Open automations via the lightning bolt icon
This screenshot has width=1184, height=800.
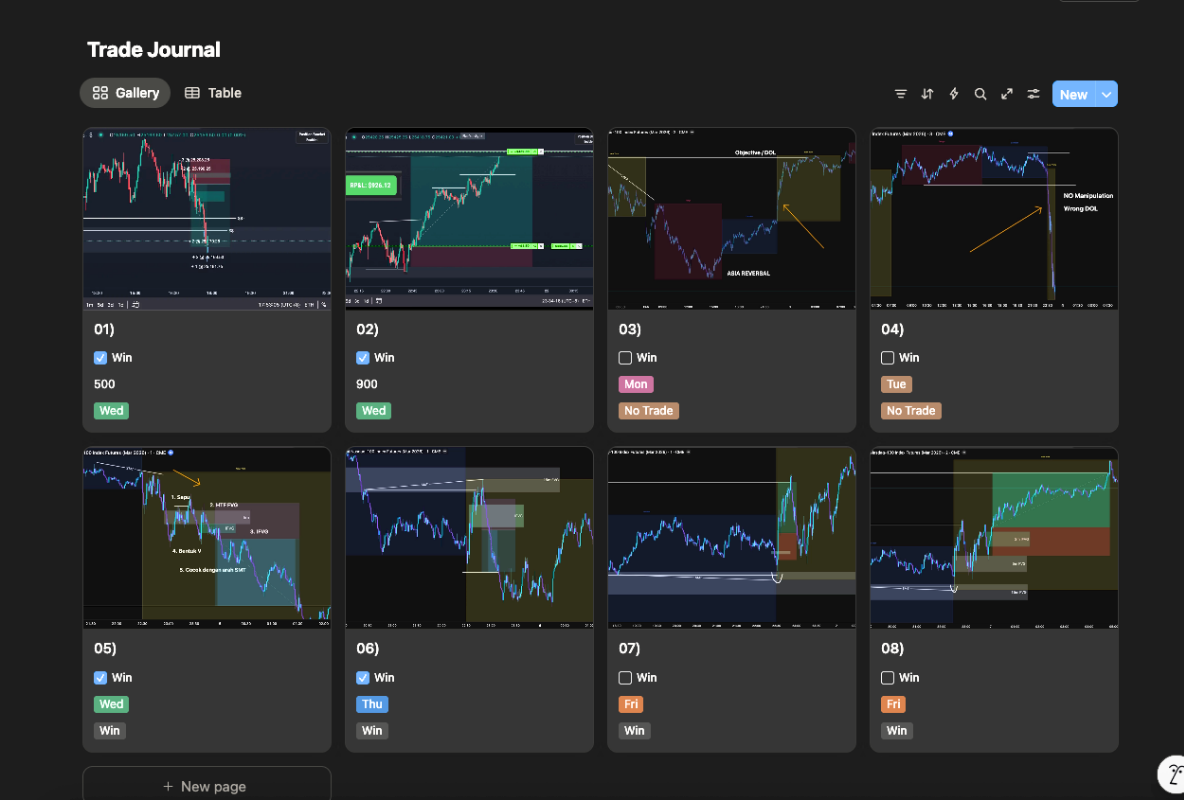pyautogui.click(x=954, y=94)
